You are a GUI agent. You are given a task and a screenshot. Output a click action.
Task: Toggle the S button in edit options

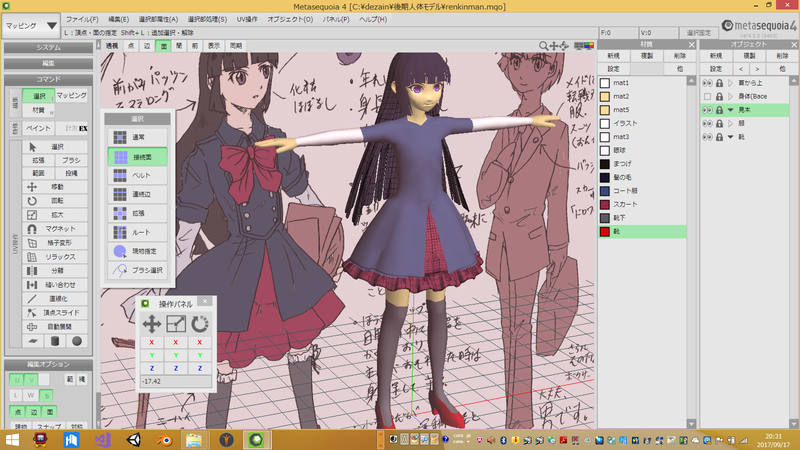(46, 395)
